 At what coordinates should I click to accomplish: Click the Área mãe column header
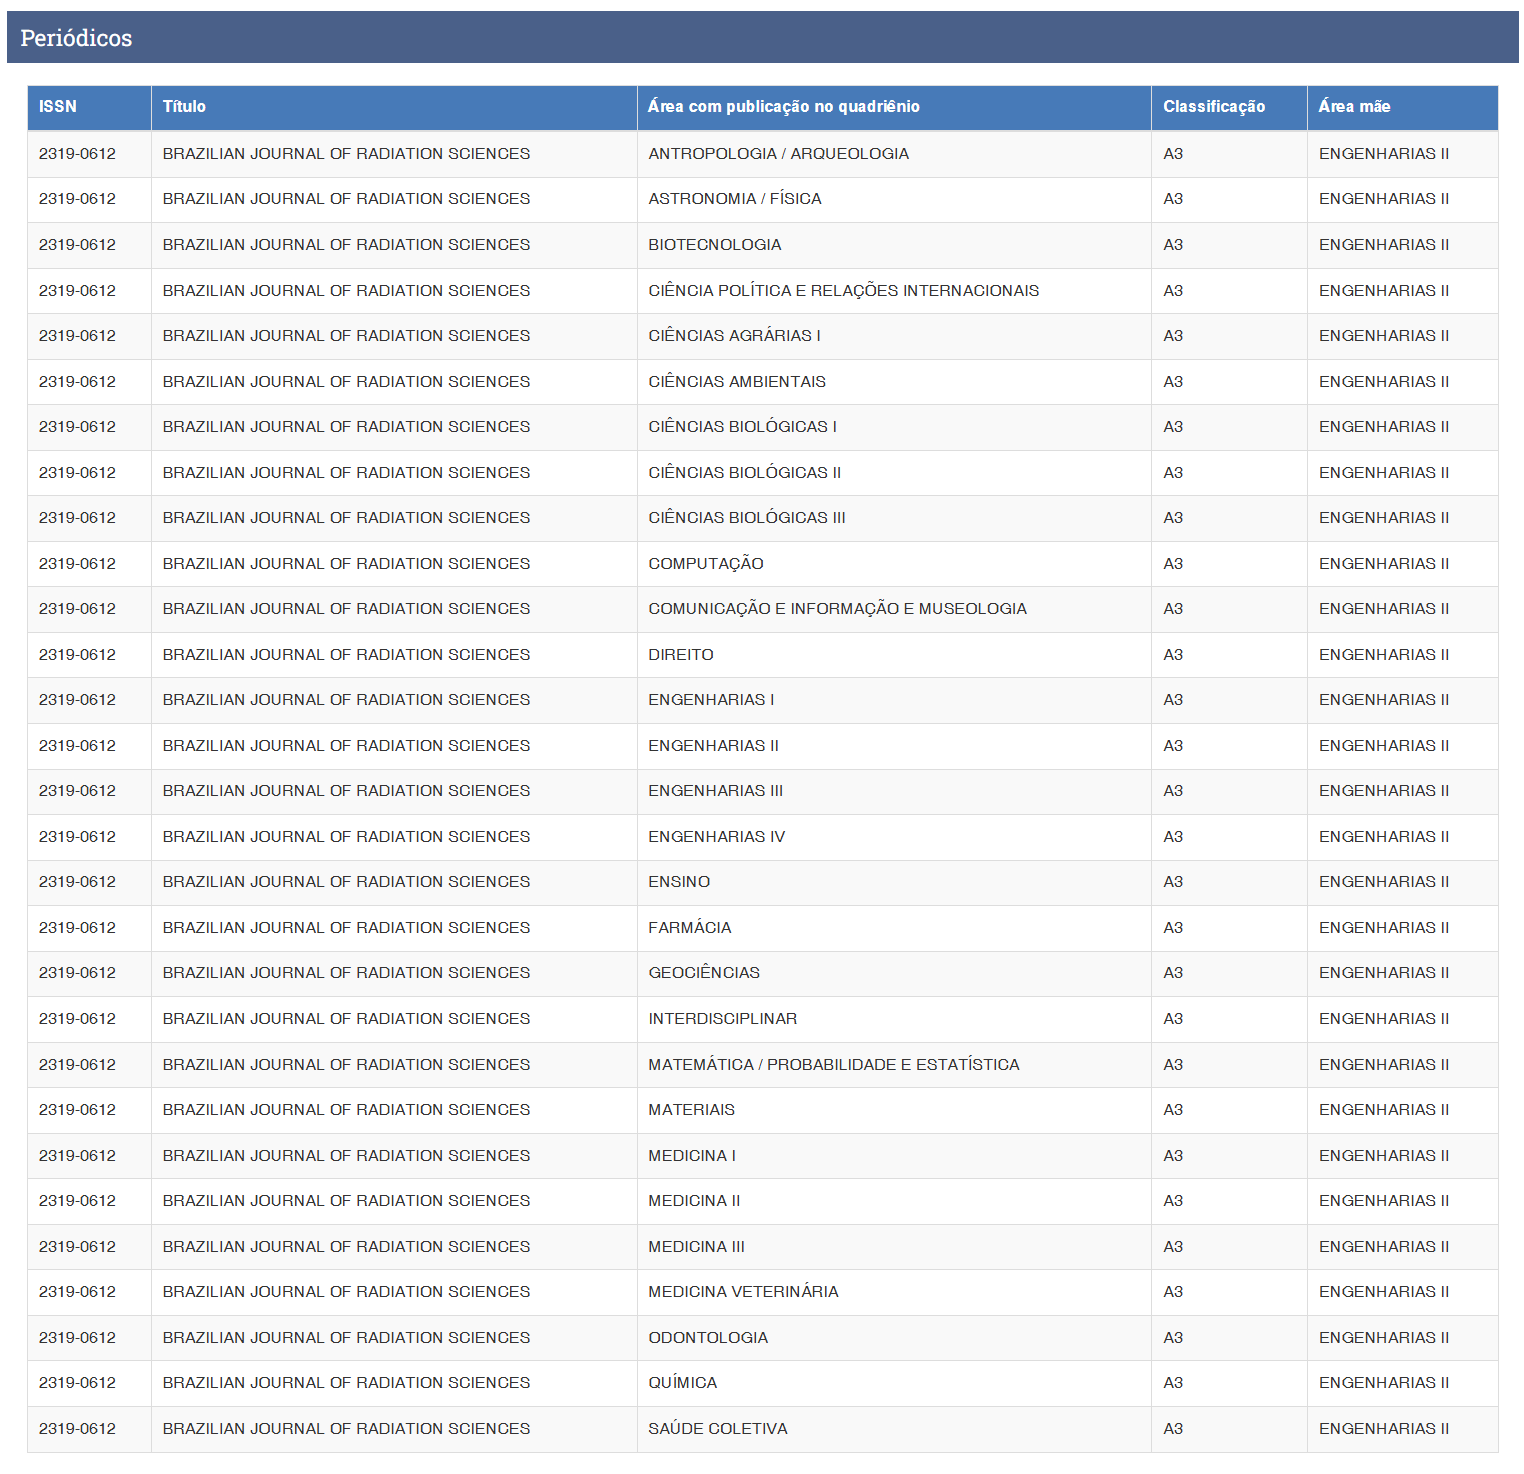tap(1353, 107)
